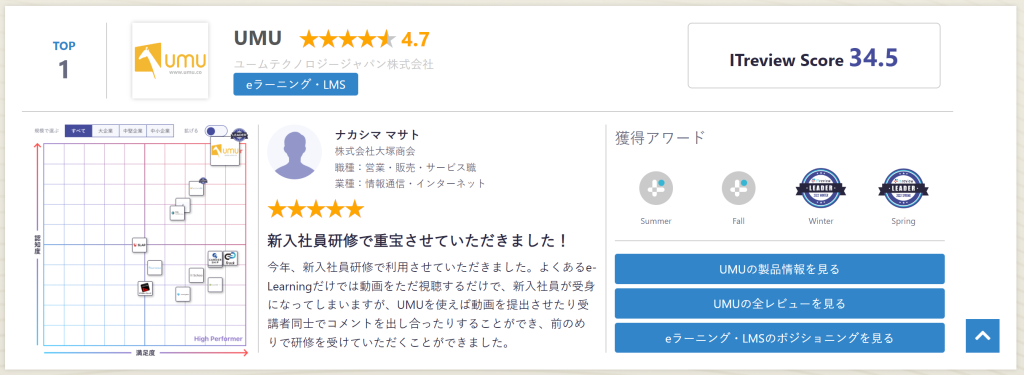Click reviewer avatar of ナカシマ マサト
Screen dimensions: 1024x375
click(x=295, y=152)
